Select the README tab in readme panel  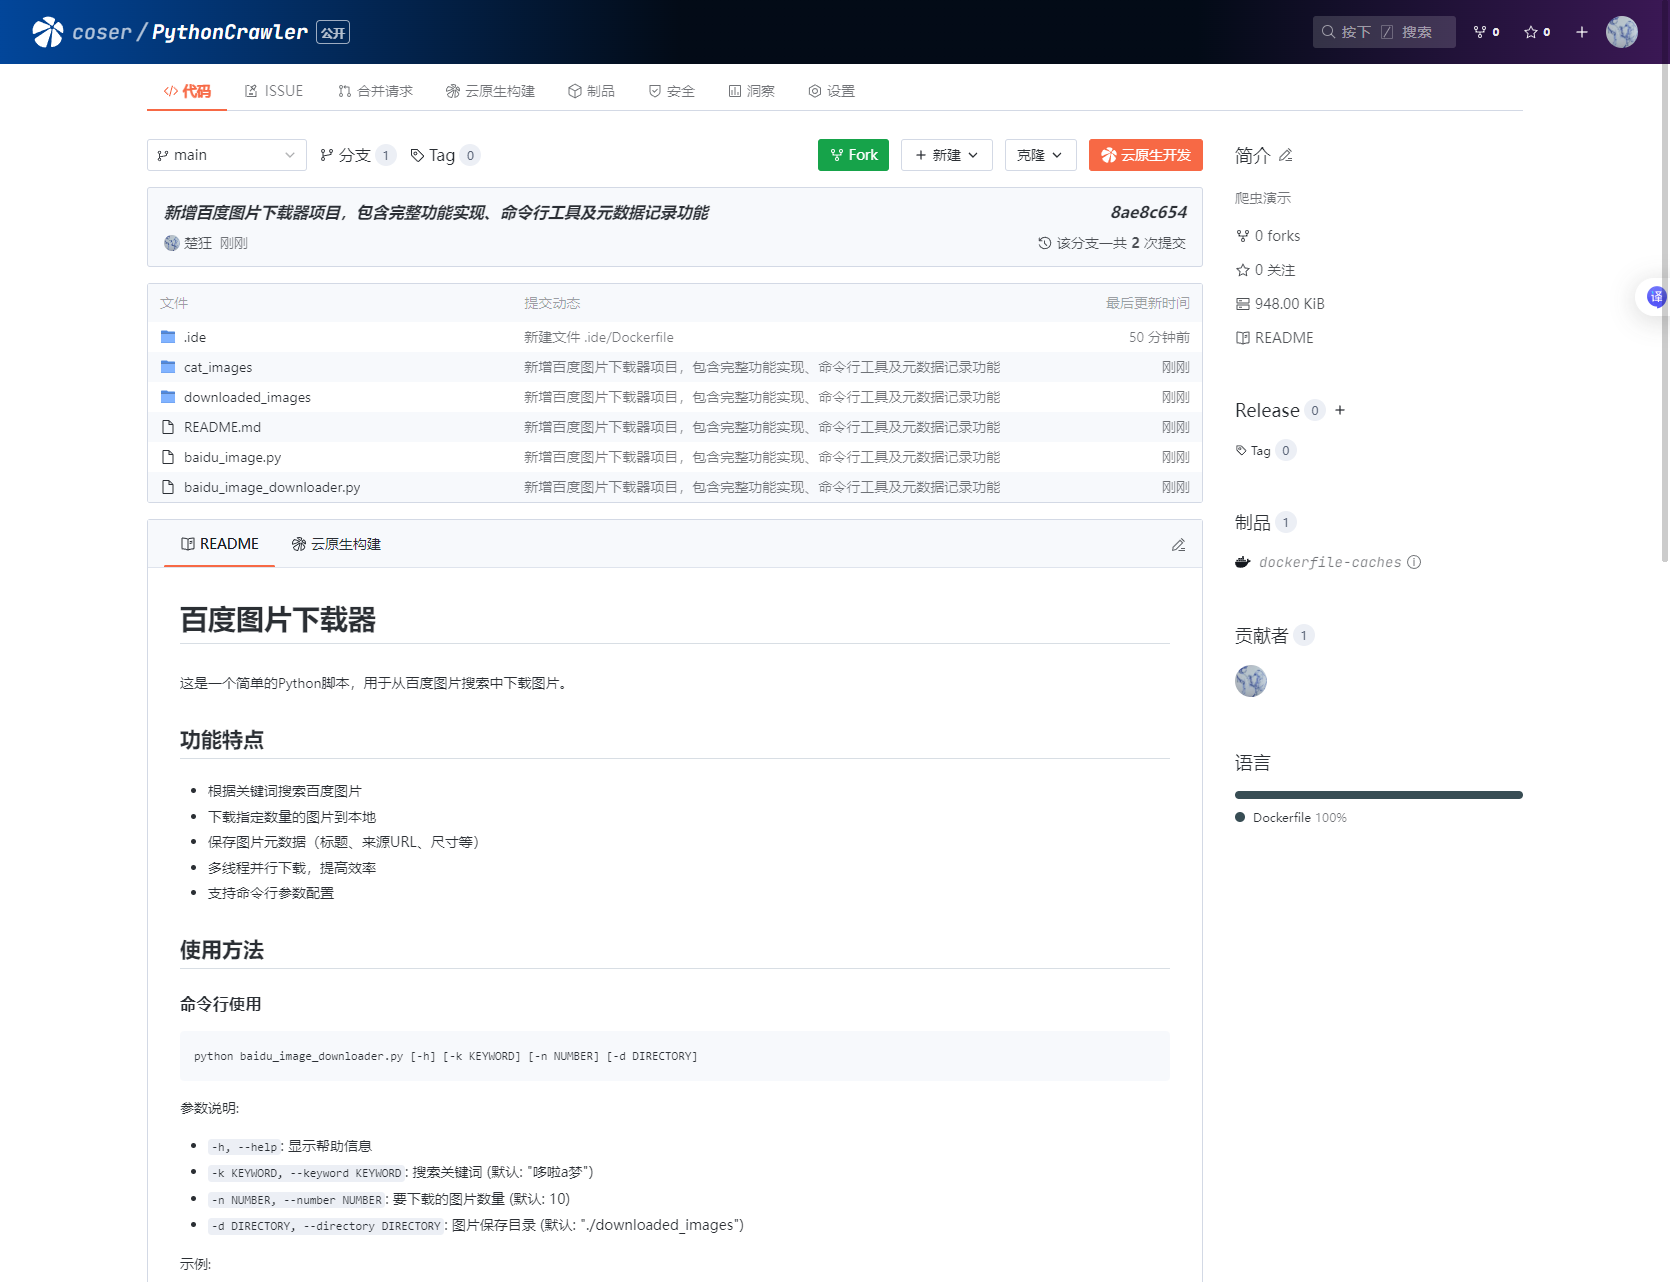click(x=219, y=544)
